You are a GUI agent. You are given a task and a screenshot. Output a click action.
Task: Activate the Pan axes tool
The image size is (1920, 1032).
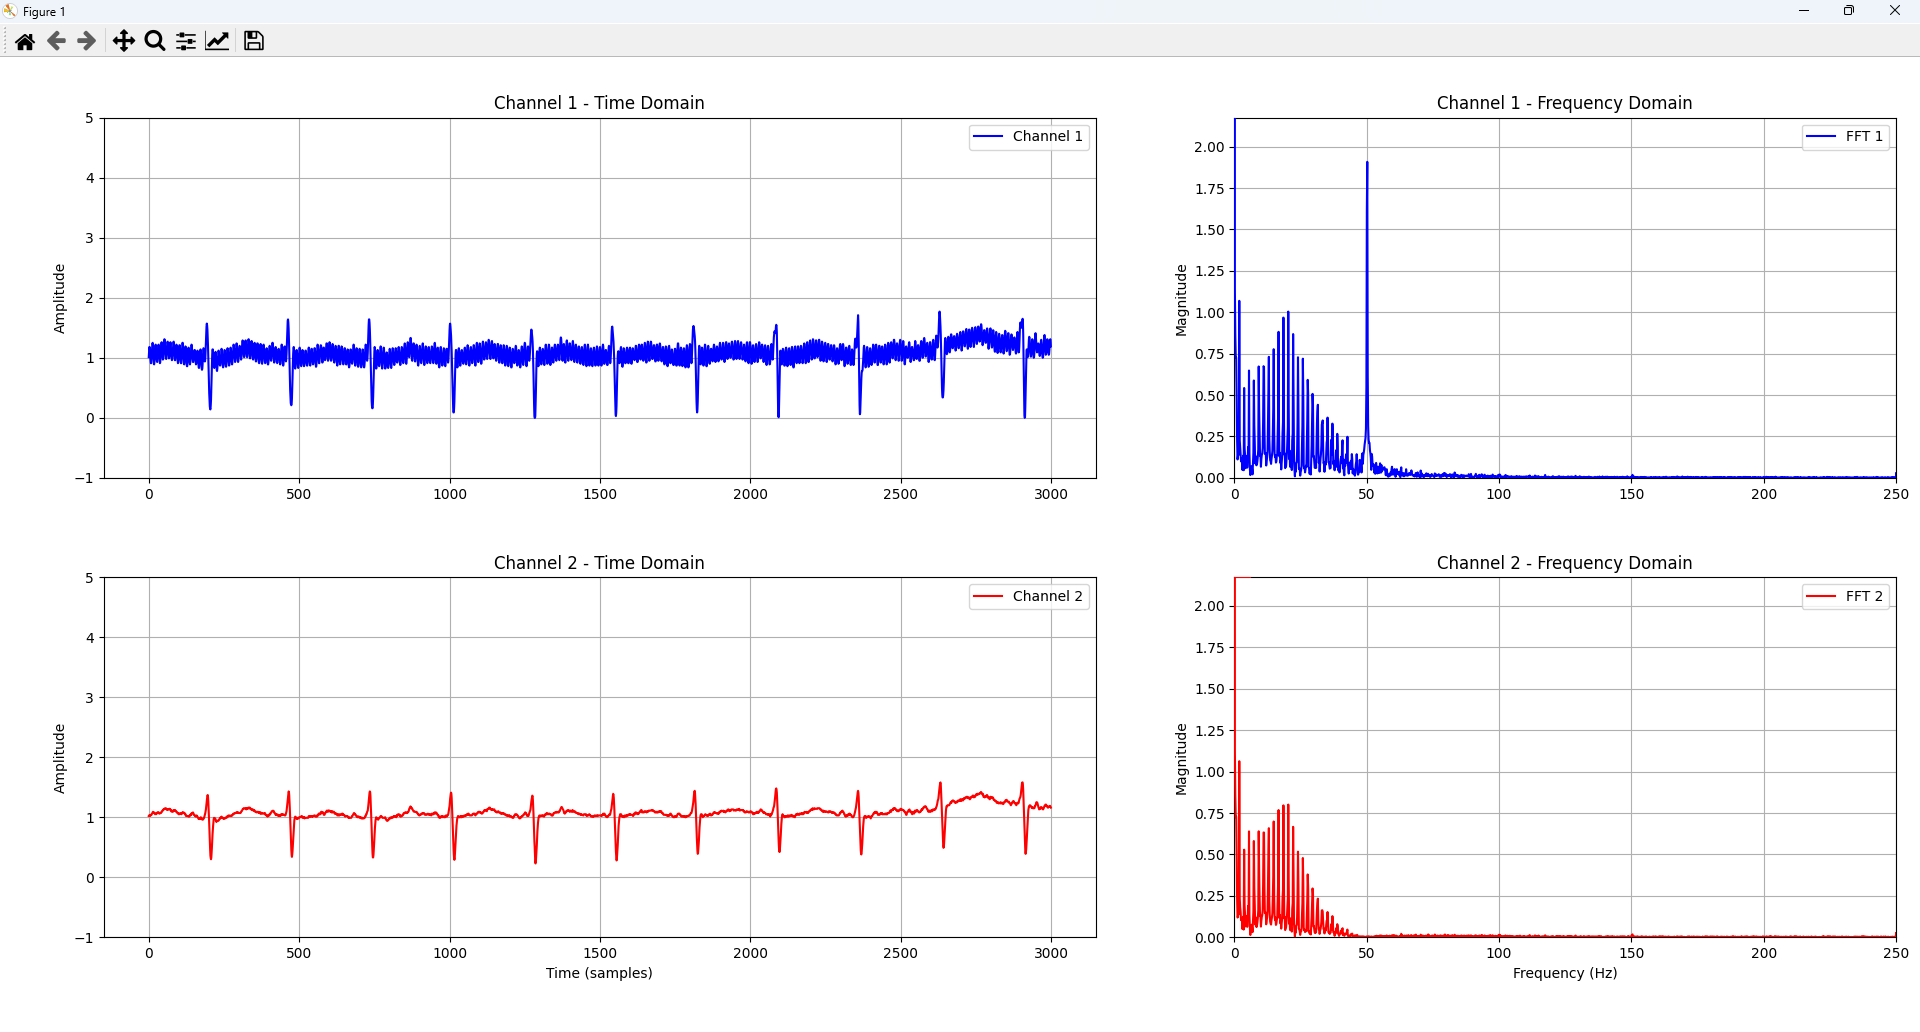[x=123, y=41]
